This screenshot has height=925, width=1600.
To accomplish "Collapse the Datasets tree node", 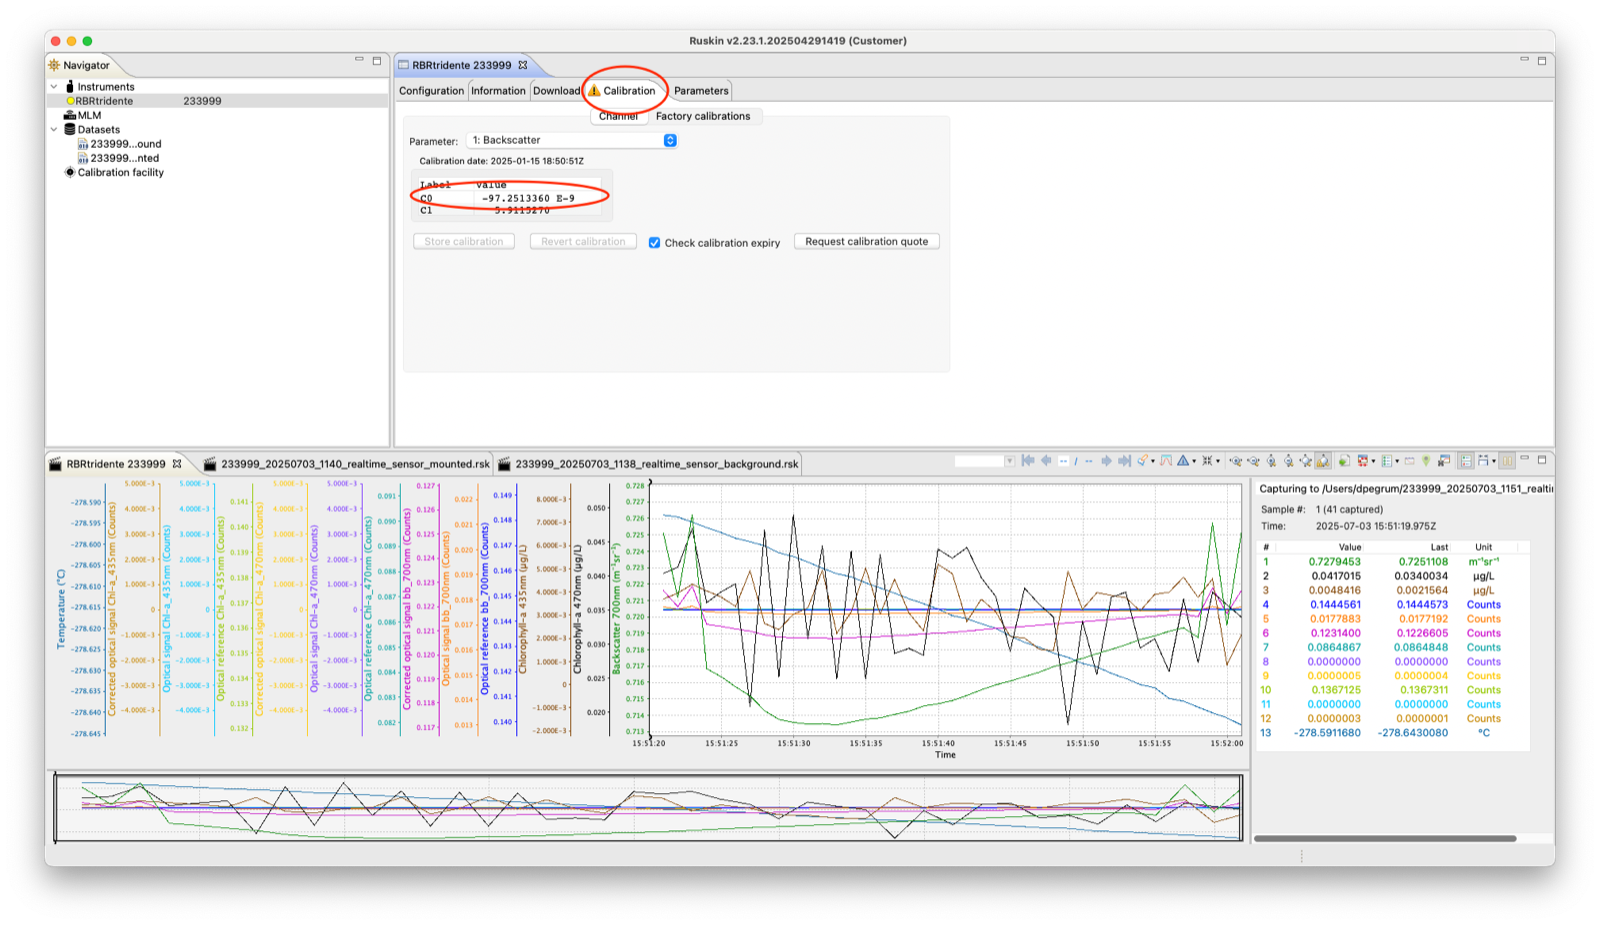I will pyautogui.click(x=54, y=129).
